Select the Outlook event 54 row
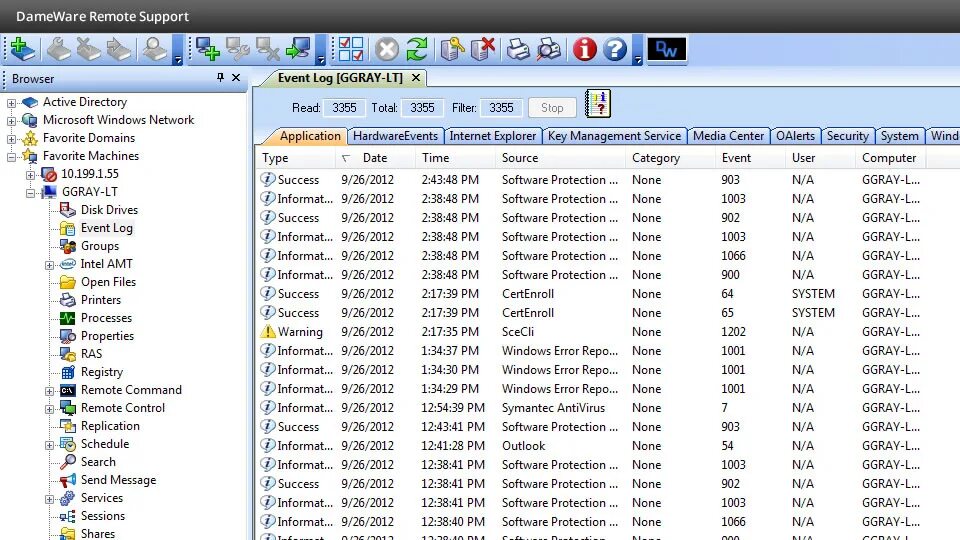Screen dimensions: 960x540 [x=607, y=446]
